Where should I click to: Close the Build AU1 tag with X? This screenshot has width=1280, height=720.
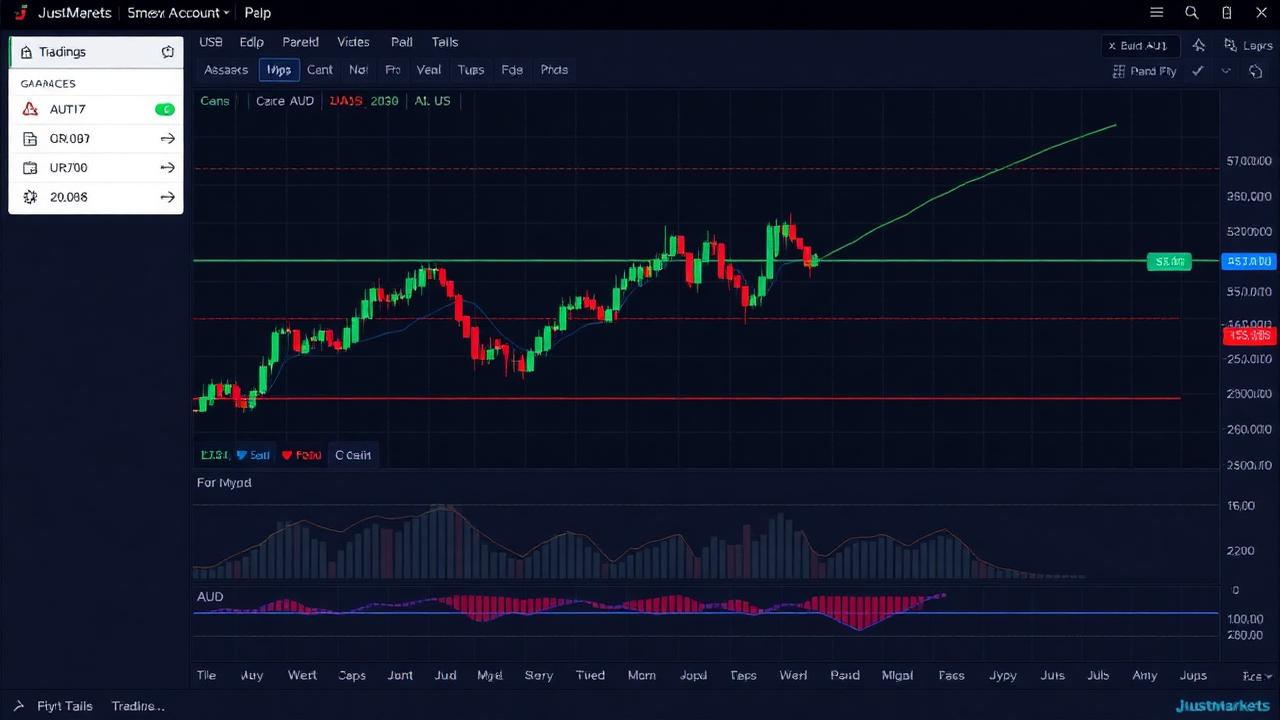click(x=1112, y=46)
